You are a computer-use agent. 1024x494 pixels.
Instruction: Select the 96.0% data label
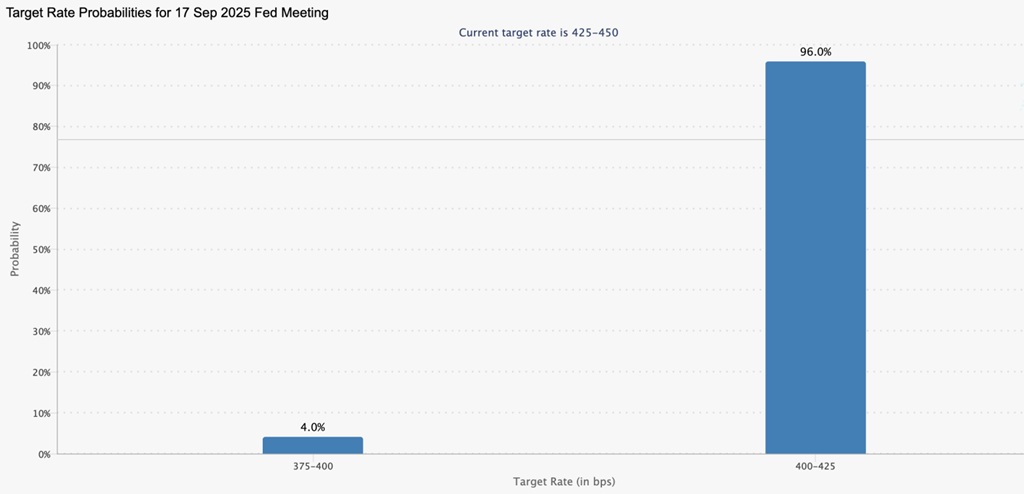pos(815,52)
